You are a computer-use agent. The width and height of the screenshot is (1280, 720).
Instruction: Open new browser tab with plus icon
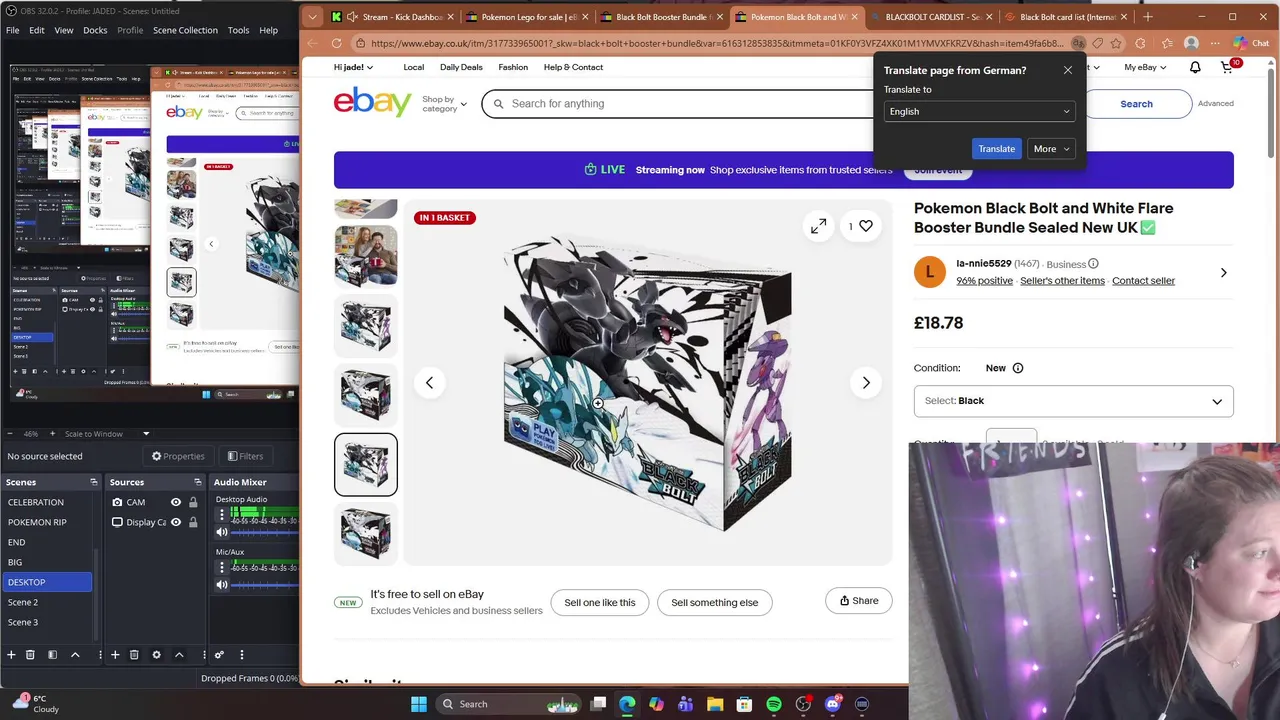(1148, 17)
